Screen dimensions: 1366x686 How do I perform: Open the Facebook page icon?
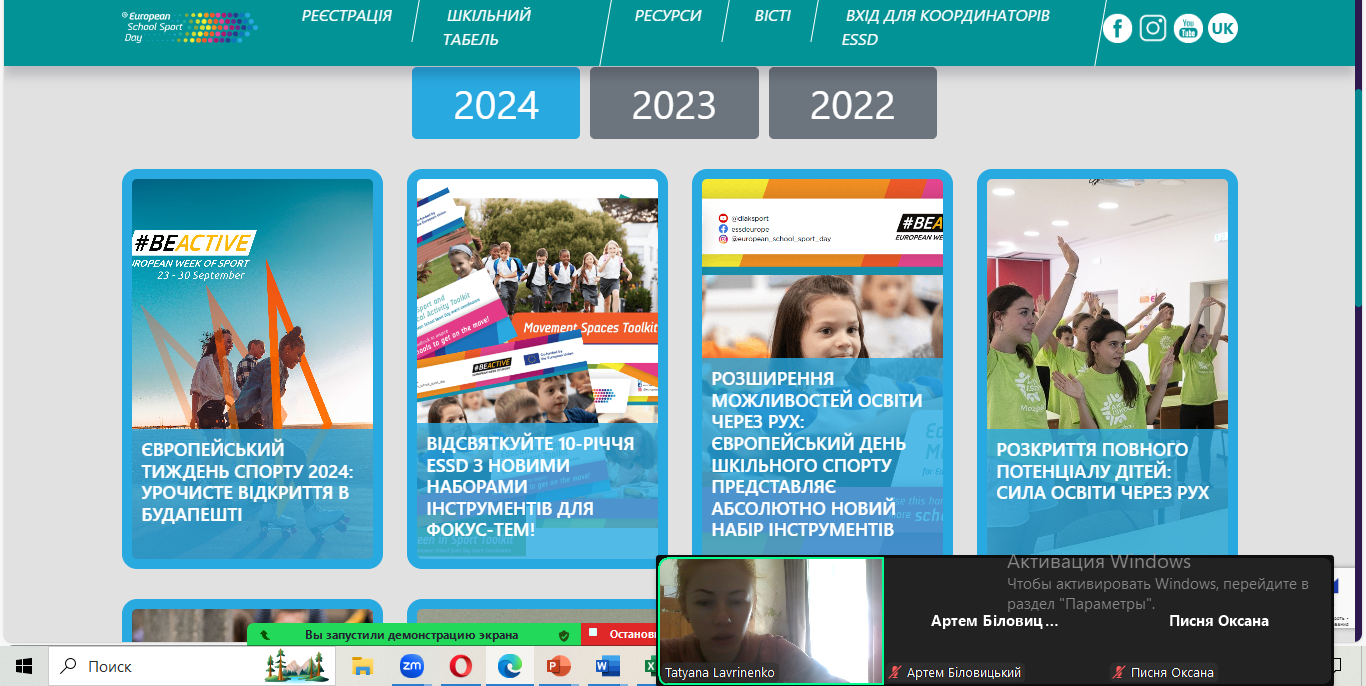coord(1117,28)
